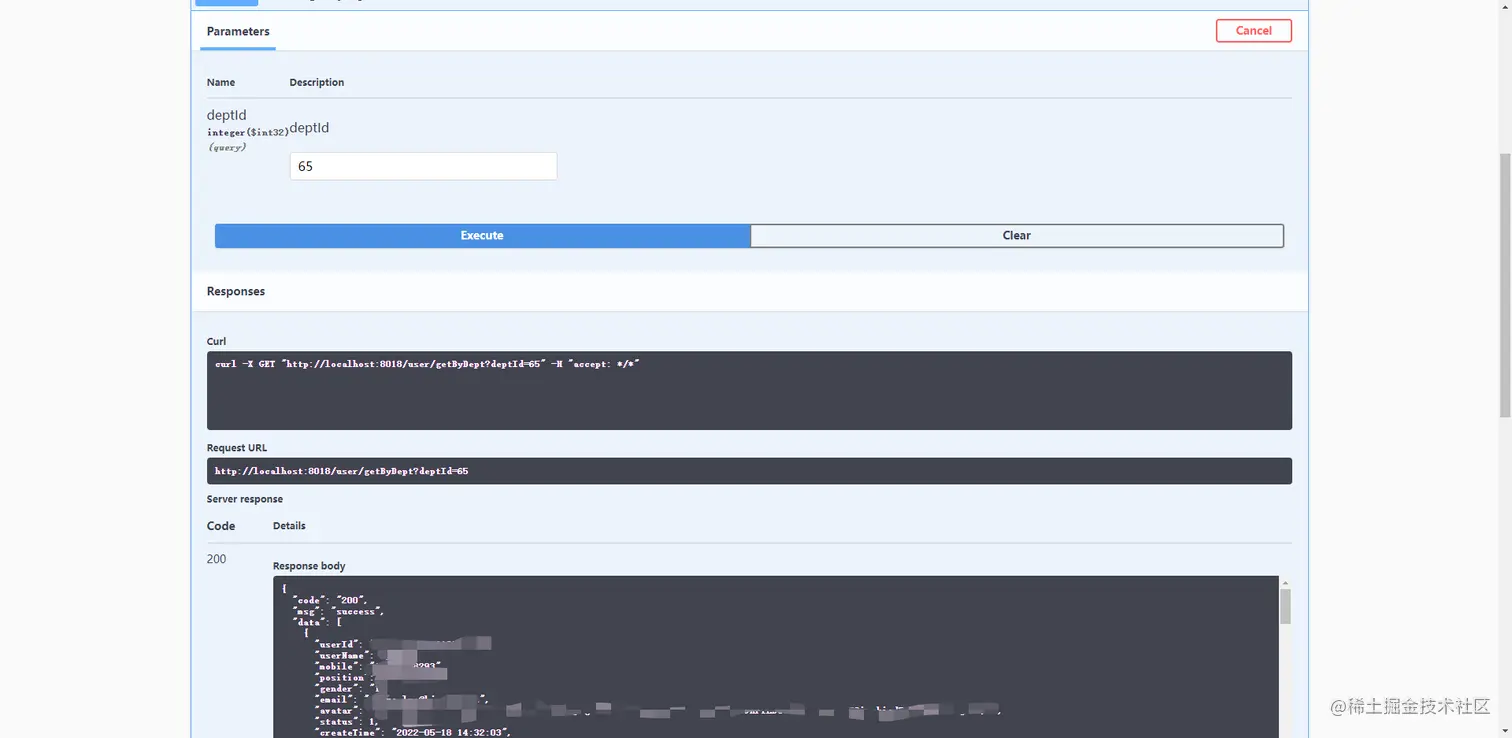
Task: Click the red Cancel button
Action: tap(1253, 31)
